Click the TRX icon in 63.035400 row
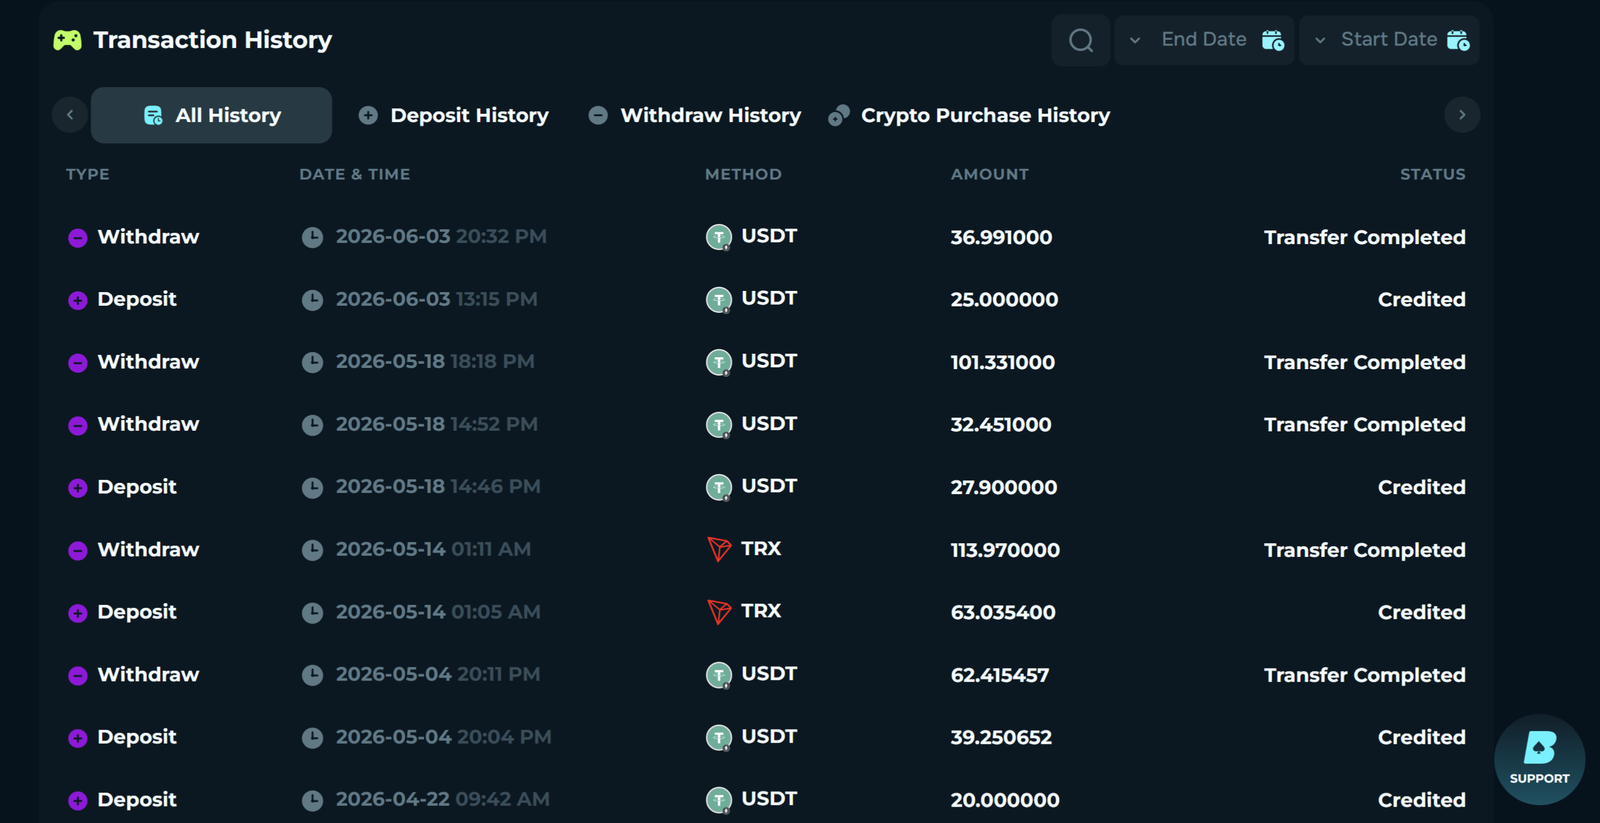 719,611
